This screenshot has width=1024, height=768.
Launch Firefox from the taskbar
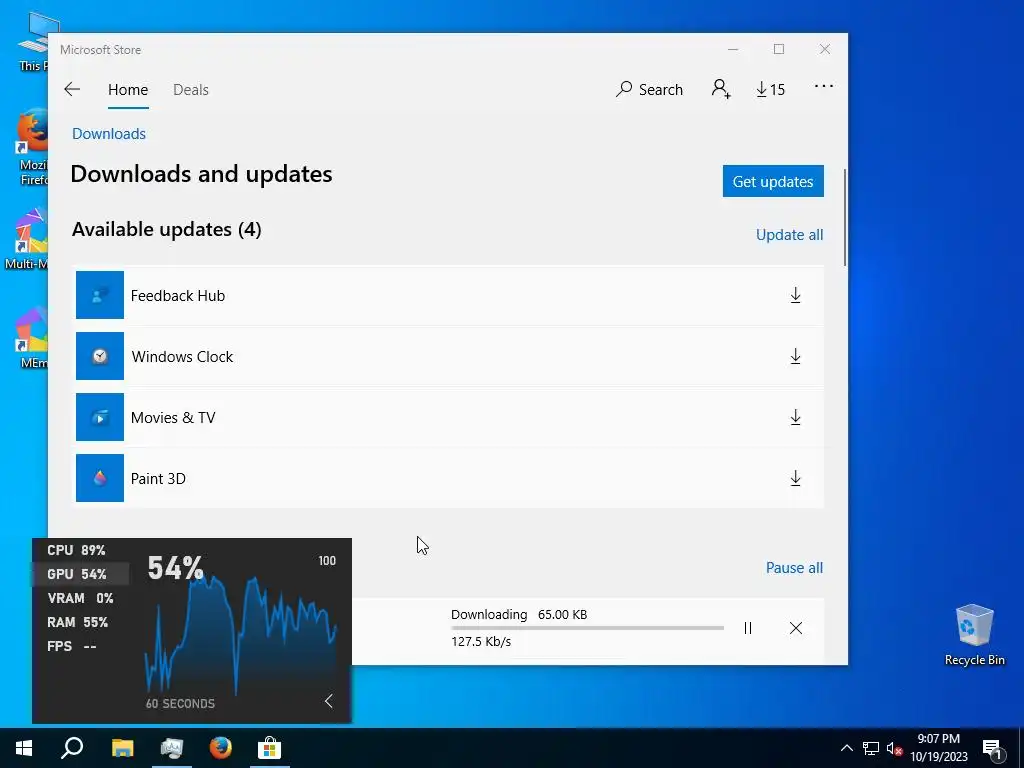click(x=221, y=748)
